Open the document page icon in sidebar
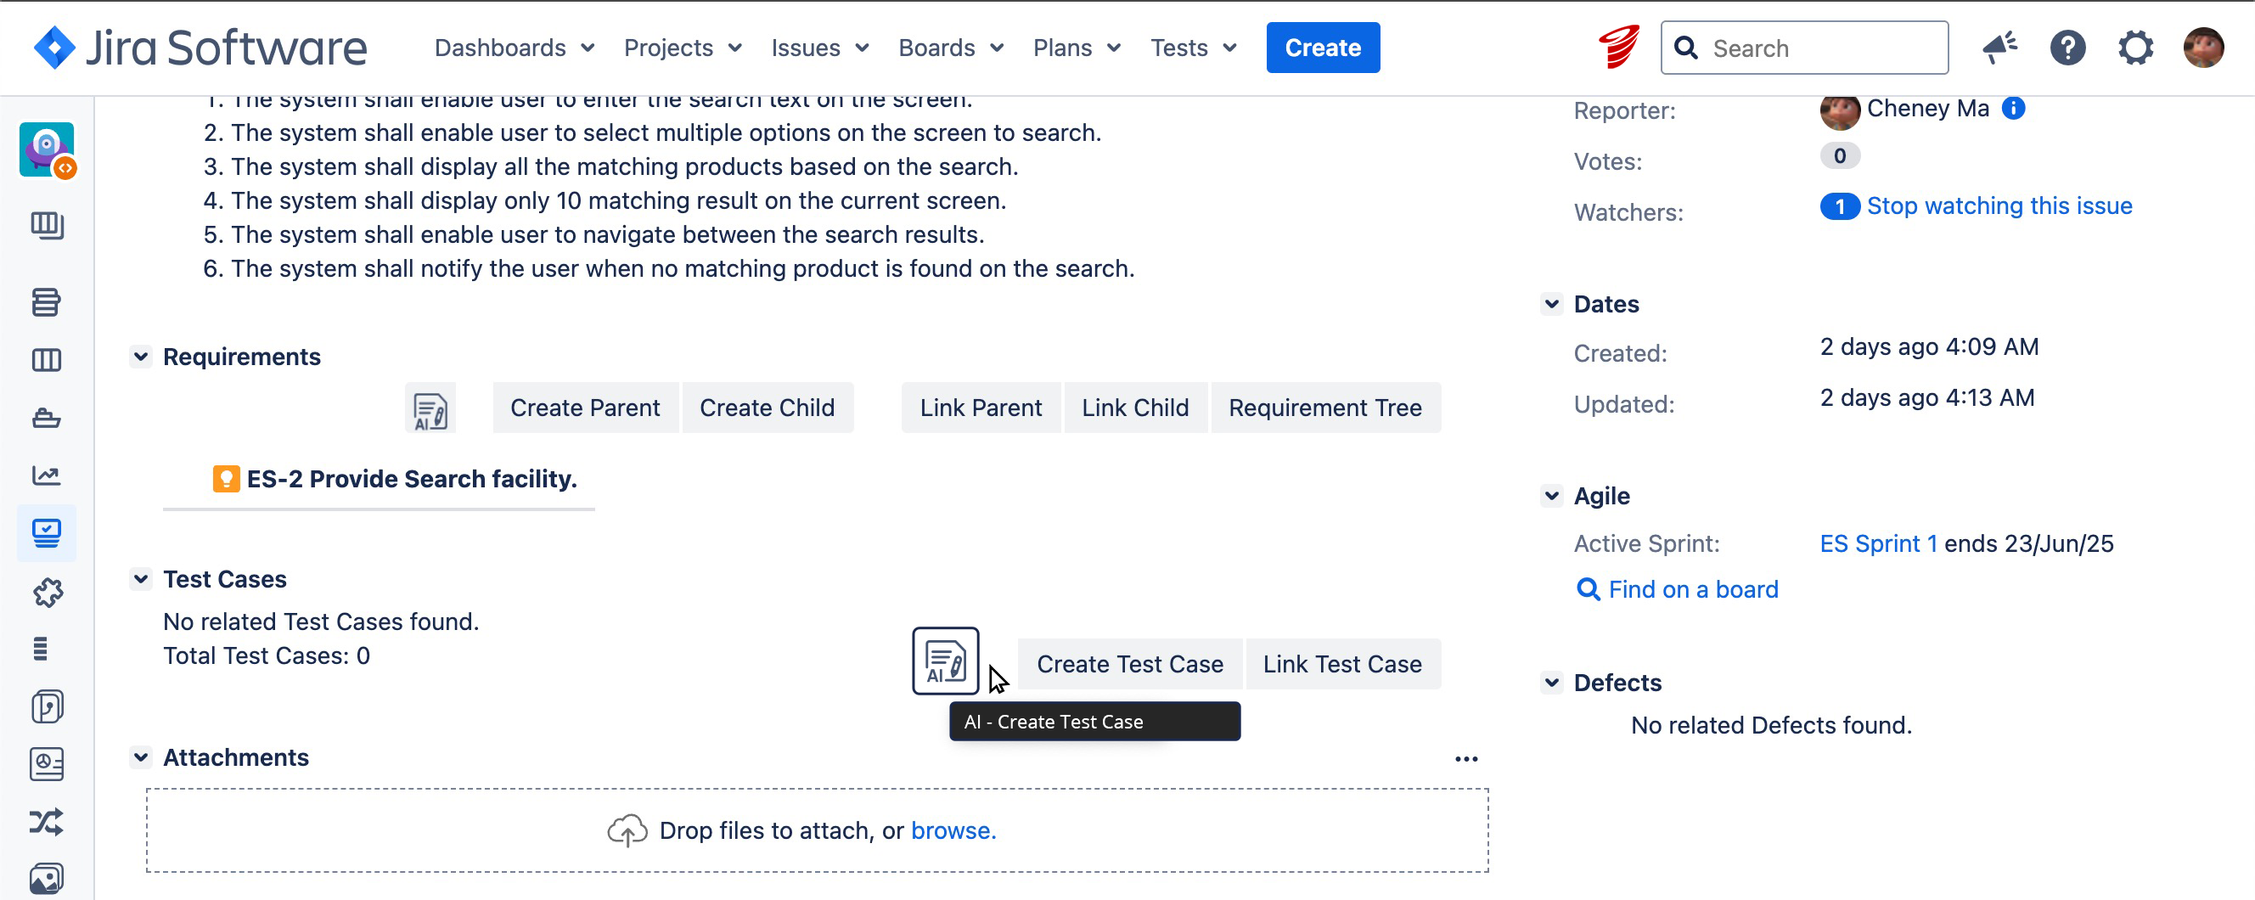This screenshot has height=900, width=2255. [47, 707]
